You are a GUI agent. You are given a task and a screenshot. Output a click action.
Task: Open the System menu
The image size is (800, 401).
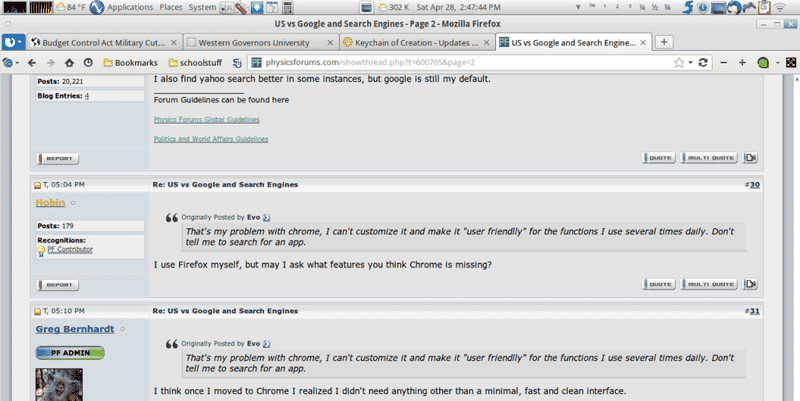[x=202, y=7]
